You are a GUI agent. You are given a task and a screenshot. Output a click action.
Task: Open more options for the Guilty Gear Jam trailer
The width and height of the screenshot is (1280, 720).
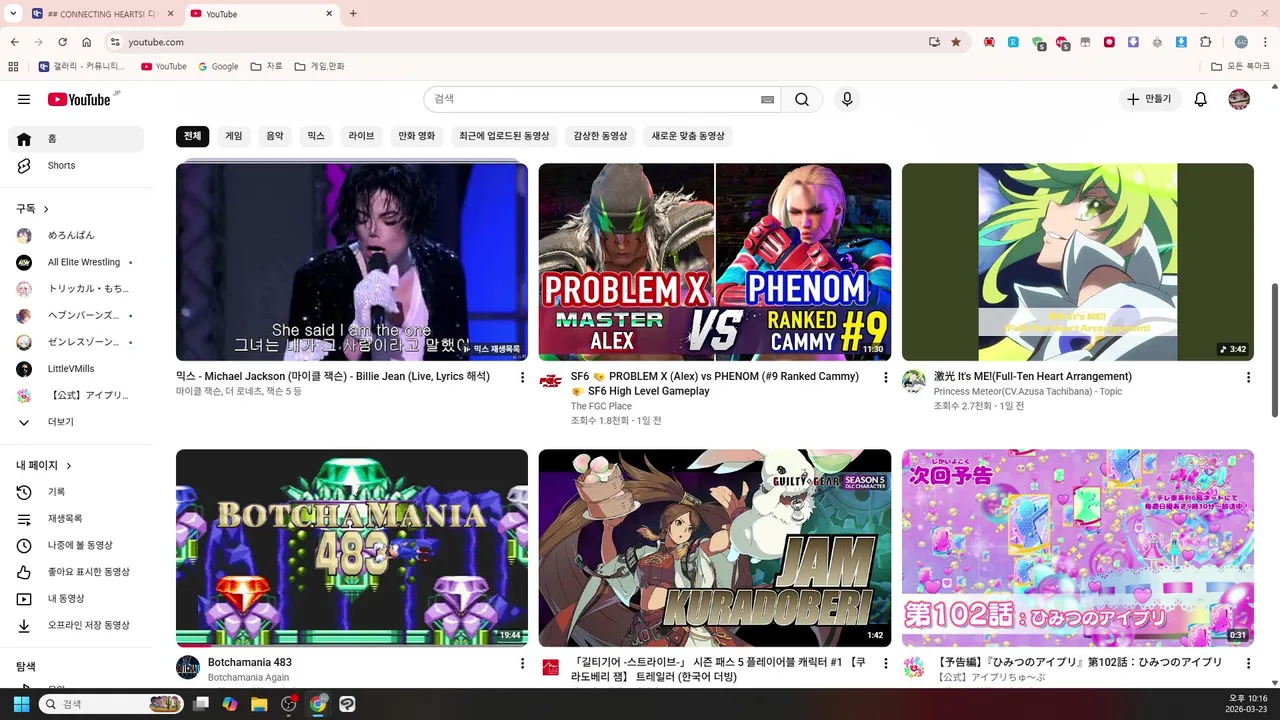click(x=885, y=663)
